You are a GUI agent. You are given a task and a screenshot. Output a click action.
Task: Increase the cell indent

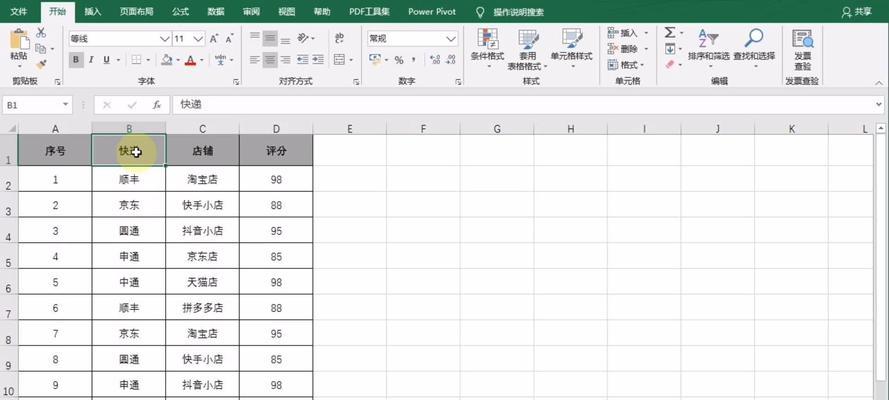pos(318,59)
